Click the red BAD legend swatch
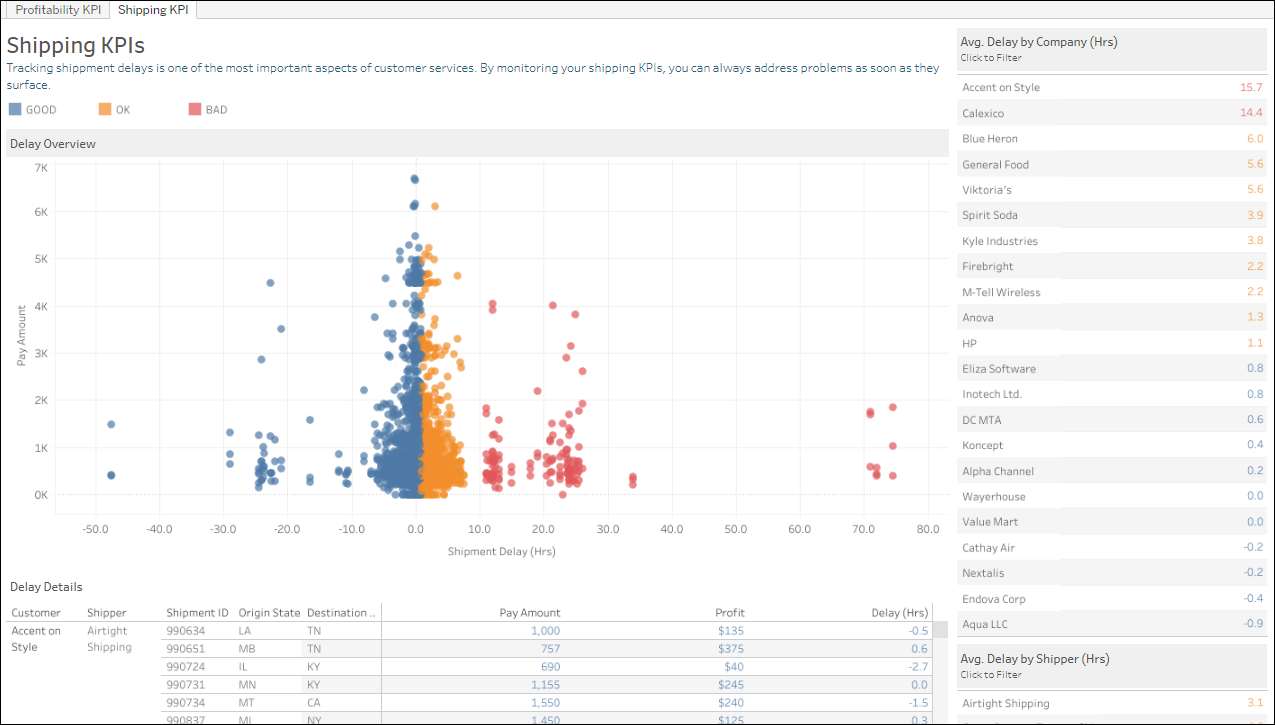 tap(195, 110)
